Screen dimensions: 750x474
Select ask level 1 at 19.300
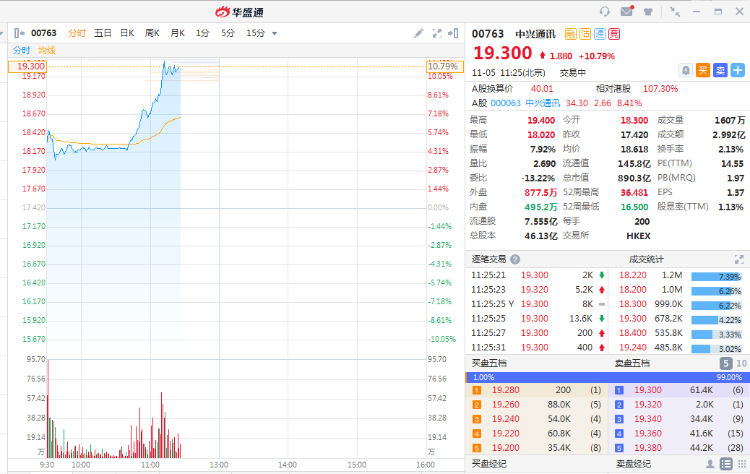[679, 390]
